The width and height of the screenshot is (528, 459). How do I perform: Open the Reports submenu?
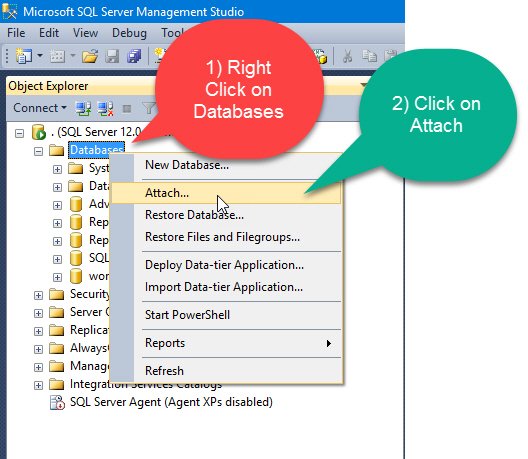(x=226, y=343)
